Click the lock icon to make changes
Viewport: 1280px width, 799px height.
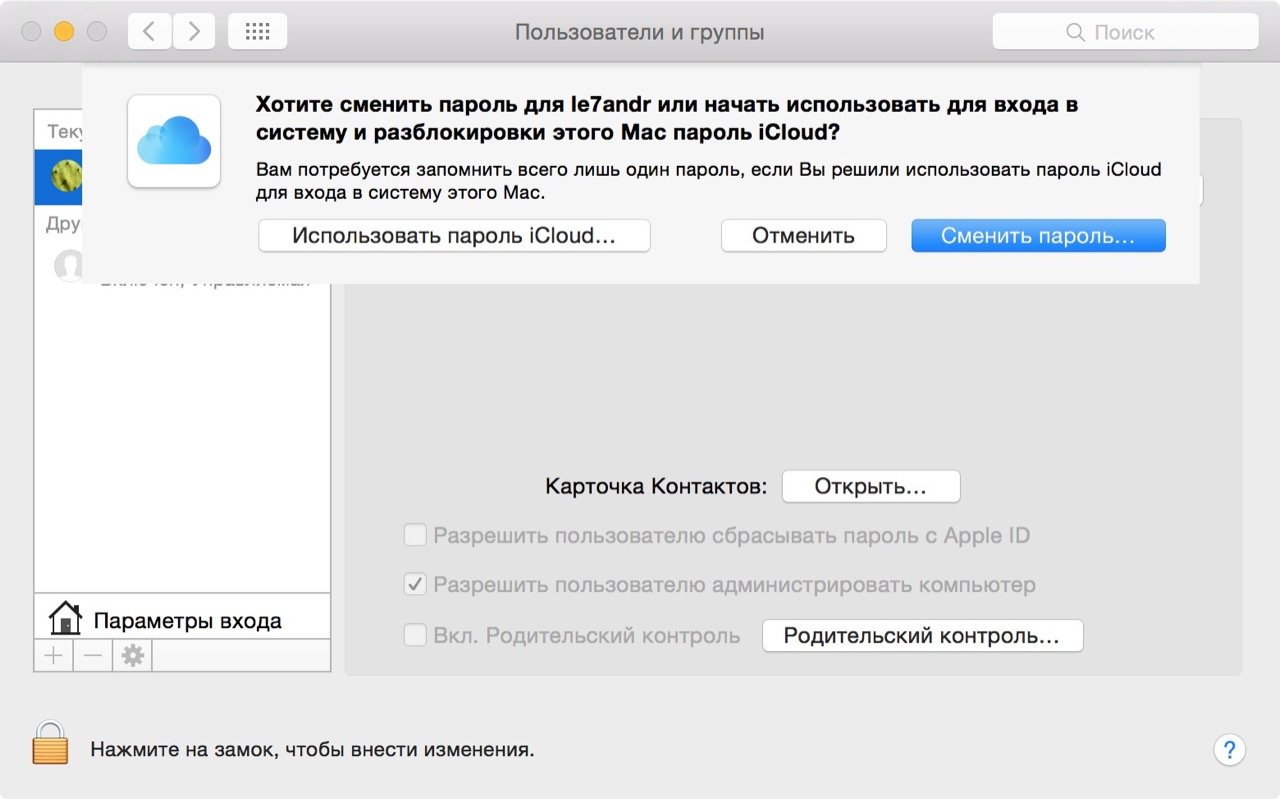tap(50, 744)
